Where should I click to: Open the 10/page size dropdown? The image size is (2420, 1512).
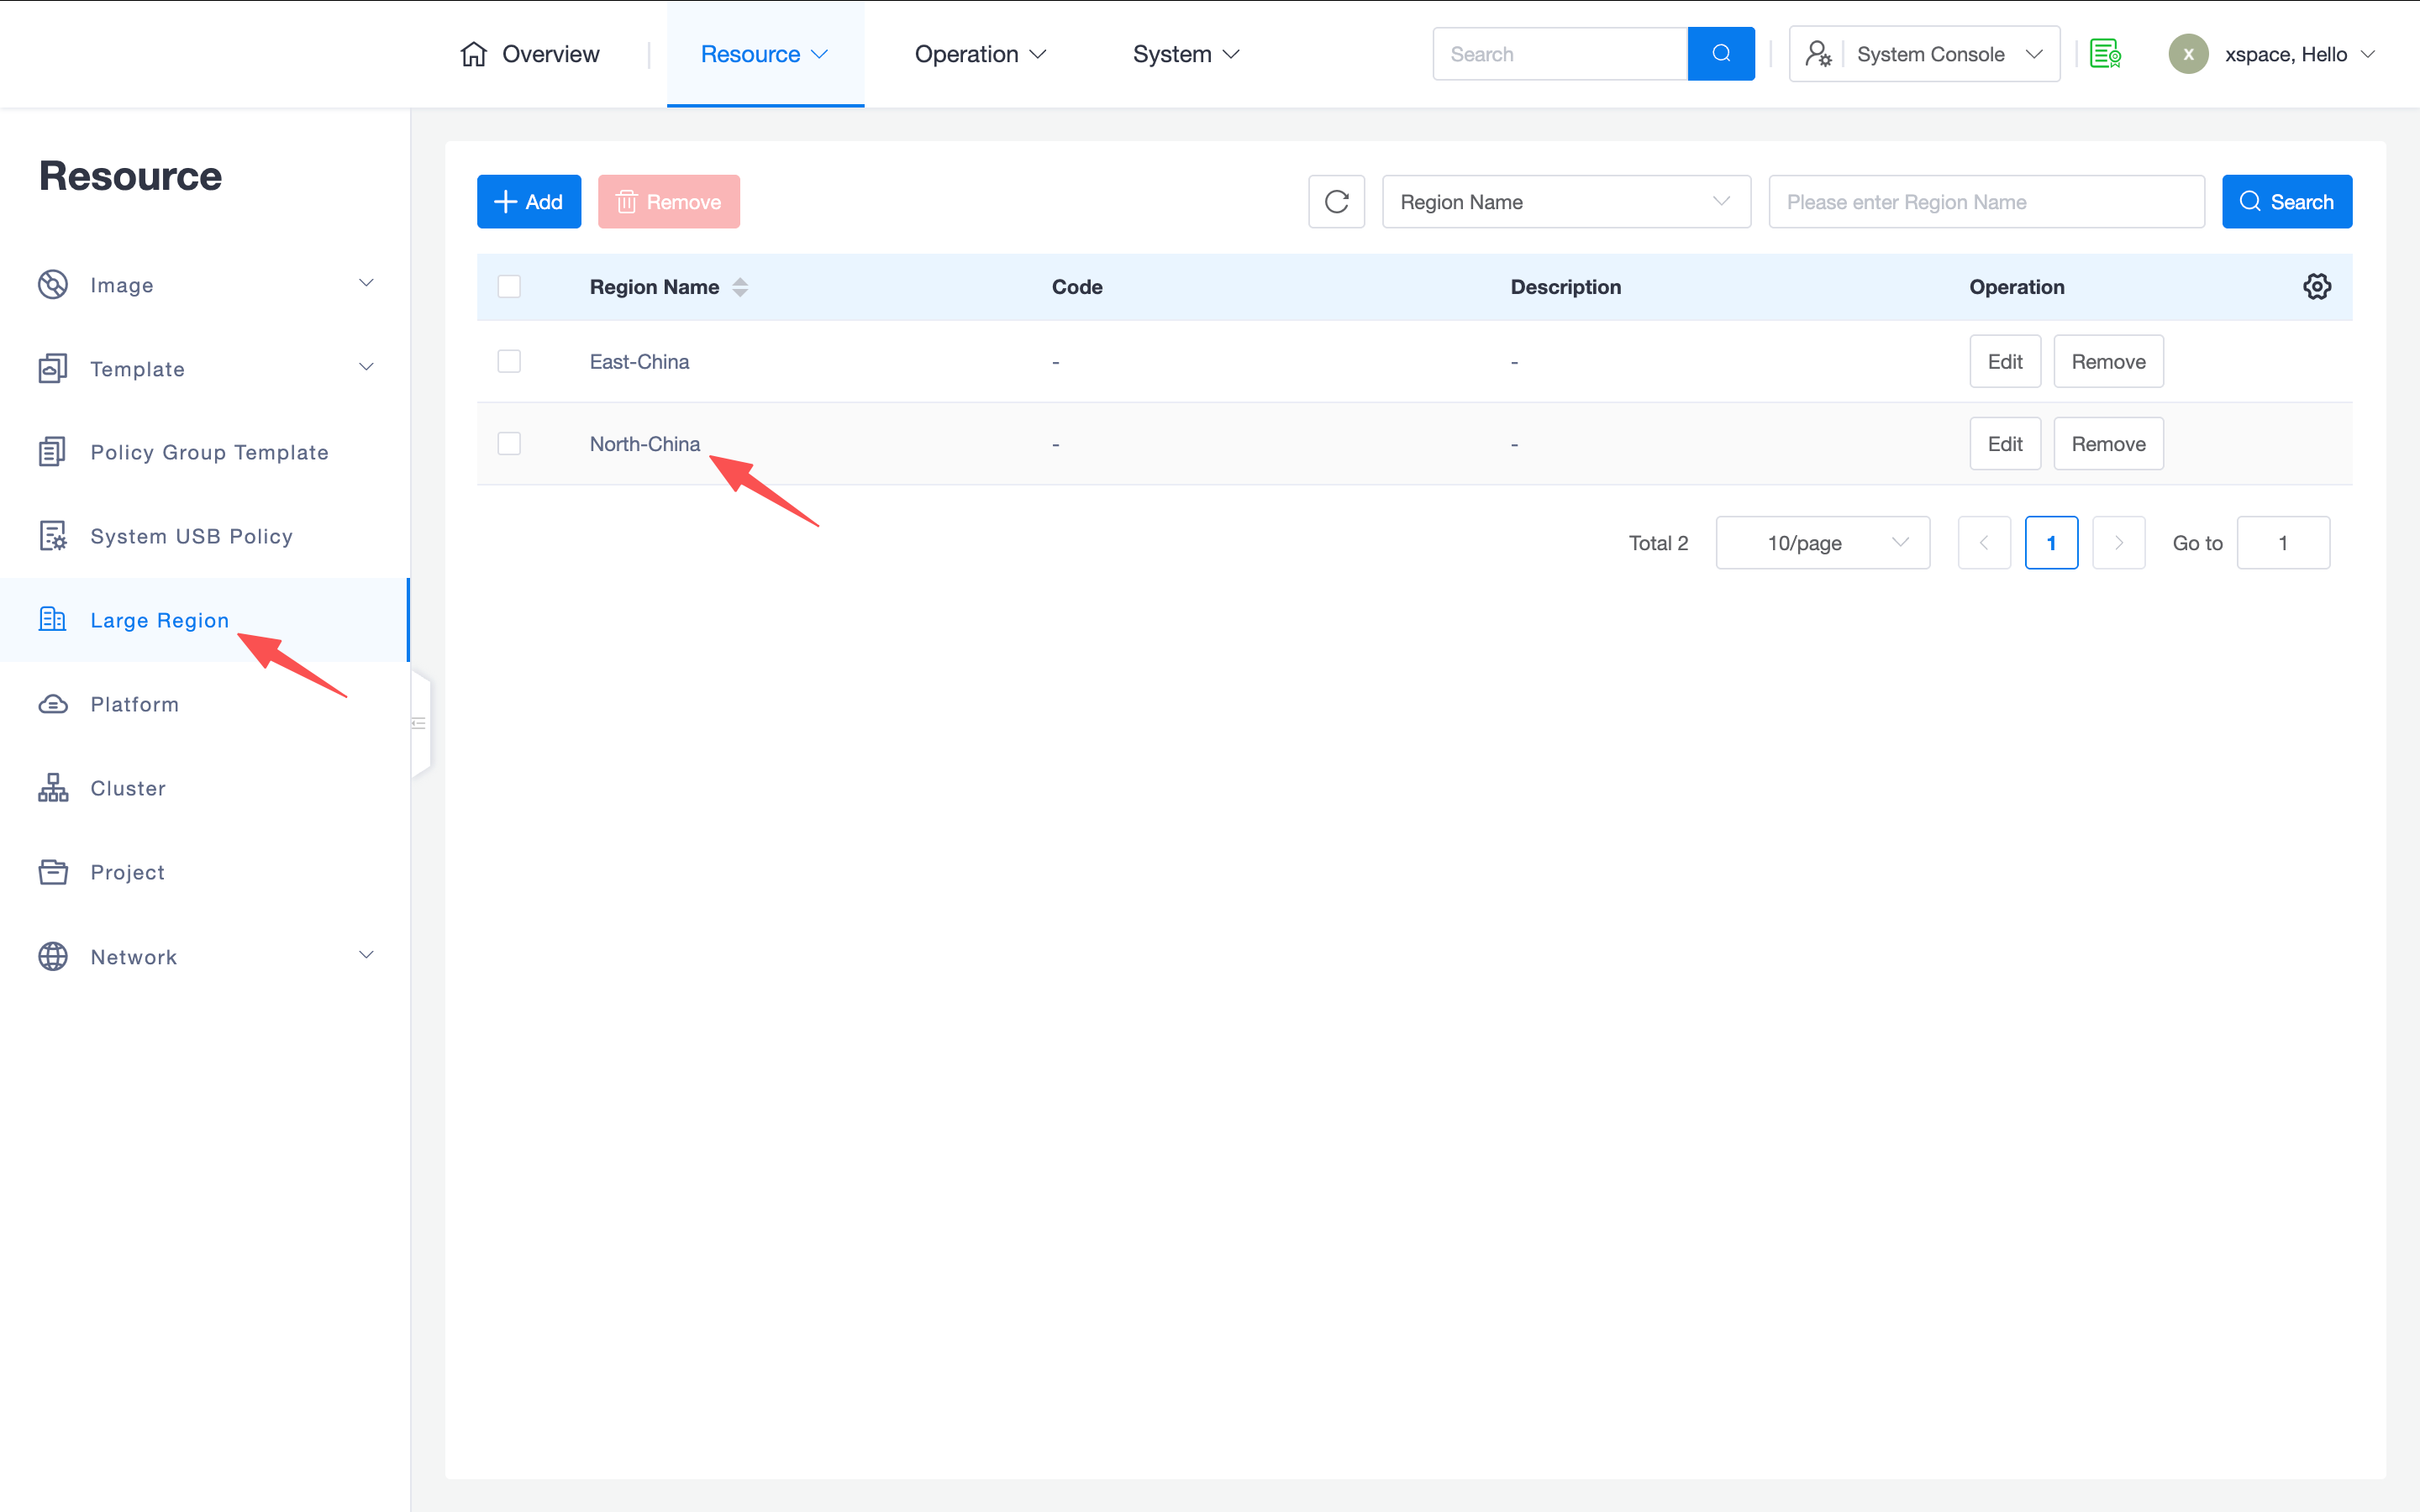coord(1822,543)
